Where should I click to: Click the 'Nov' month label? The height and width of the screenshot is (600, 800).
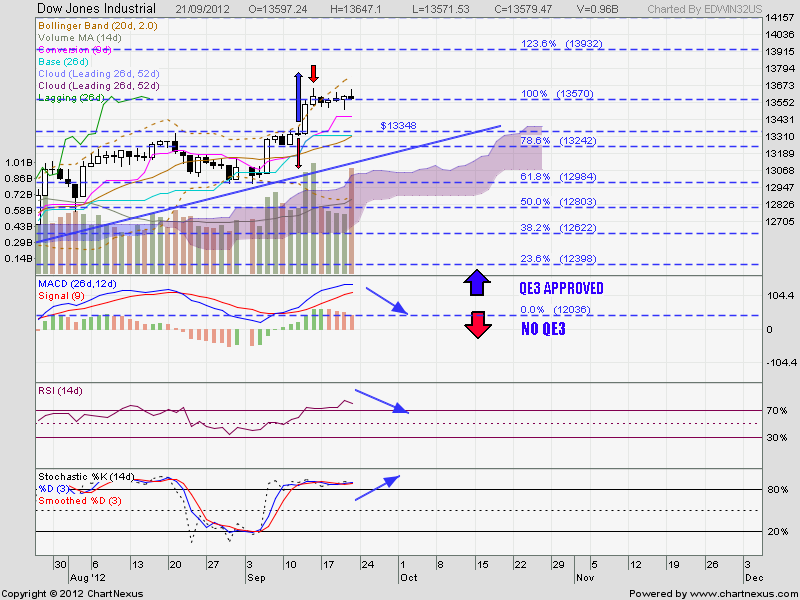(x=585, y=577)
